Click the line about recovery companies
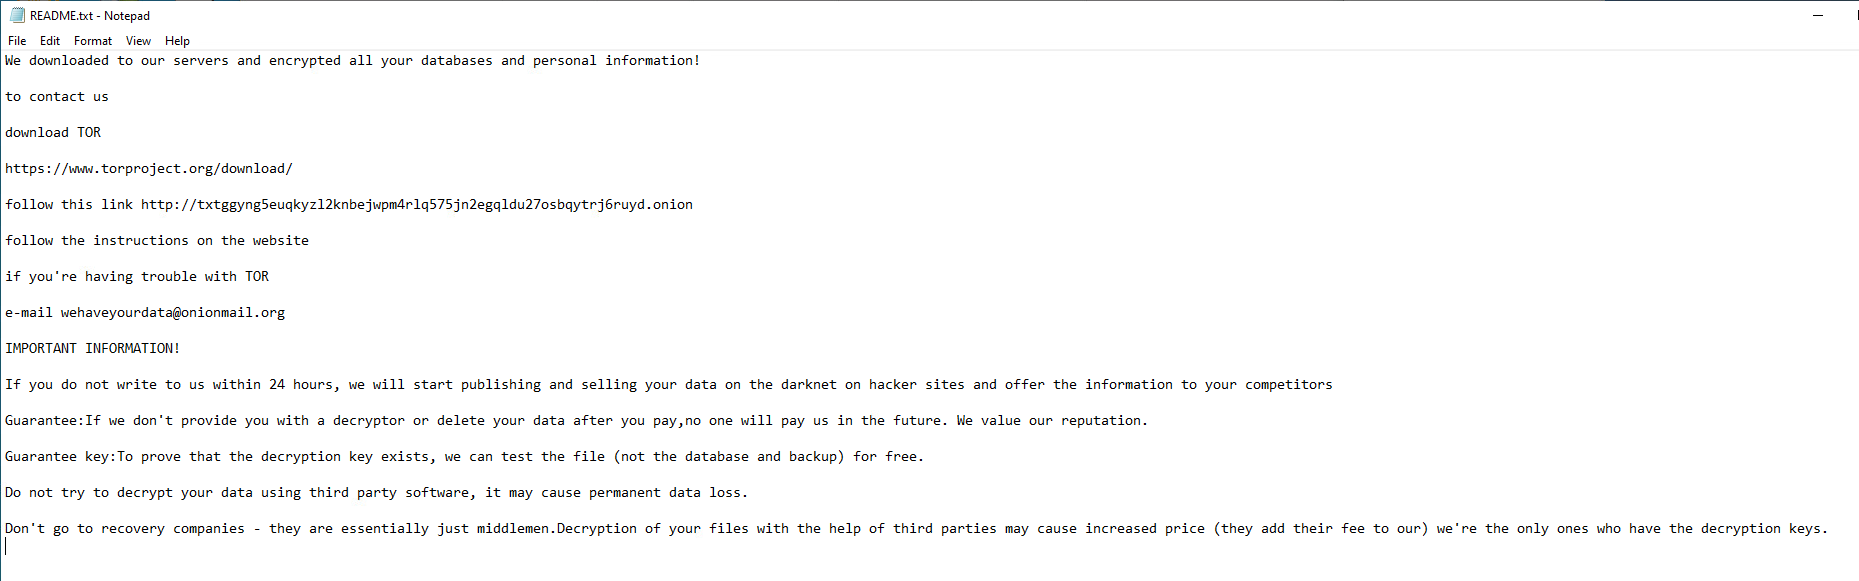This screenshot has width=1859, height=581. pyautogui.click(x=916, y=529)
